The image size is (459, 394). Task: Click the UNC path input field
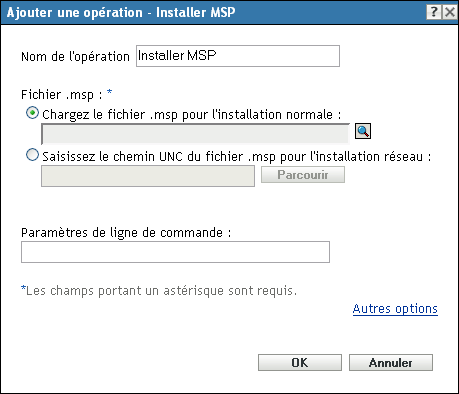coord(148,176)
